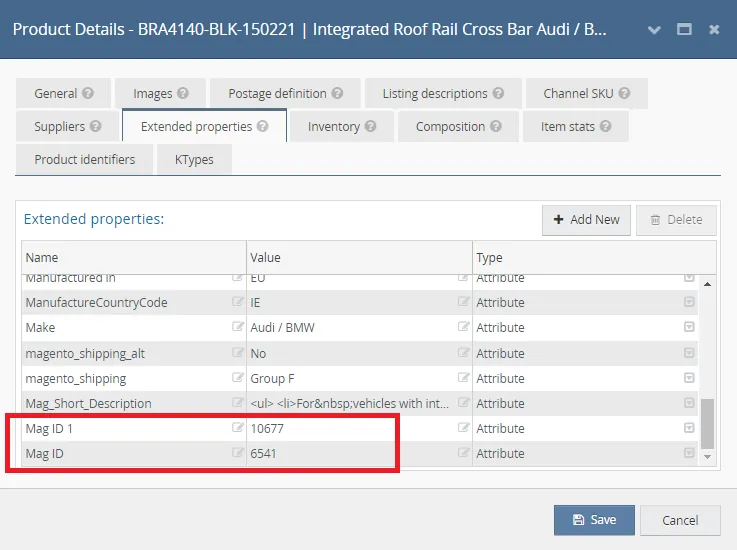The height and width of the screenshot is (550, 737).
Task: Show the Item stats tab
Action: pyautogui.click(x=576, y=126)
